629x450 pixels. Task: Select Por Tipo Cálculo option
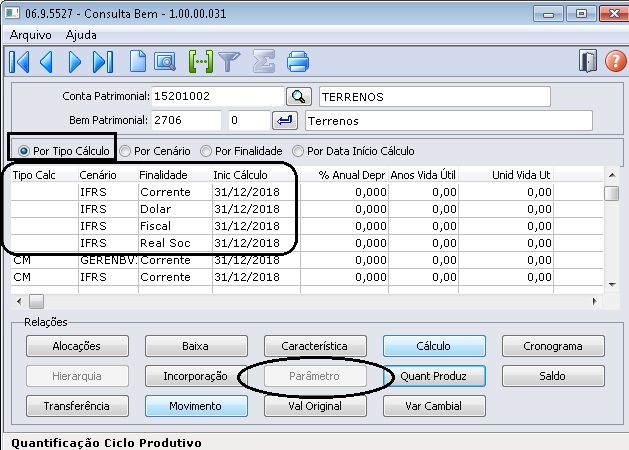pos(64,151)
